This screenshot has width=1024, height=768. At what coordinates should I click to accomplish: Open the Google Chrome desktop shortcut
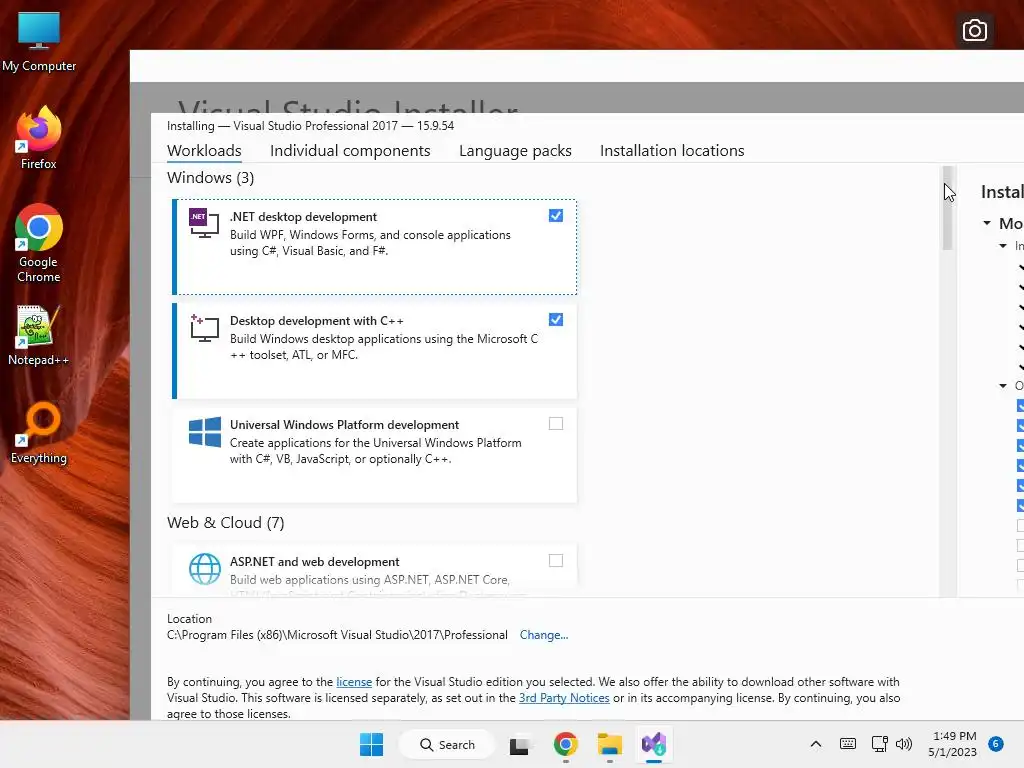[x=39, y=243]
